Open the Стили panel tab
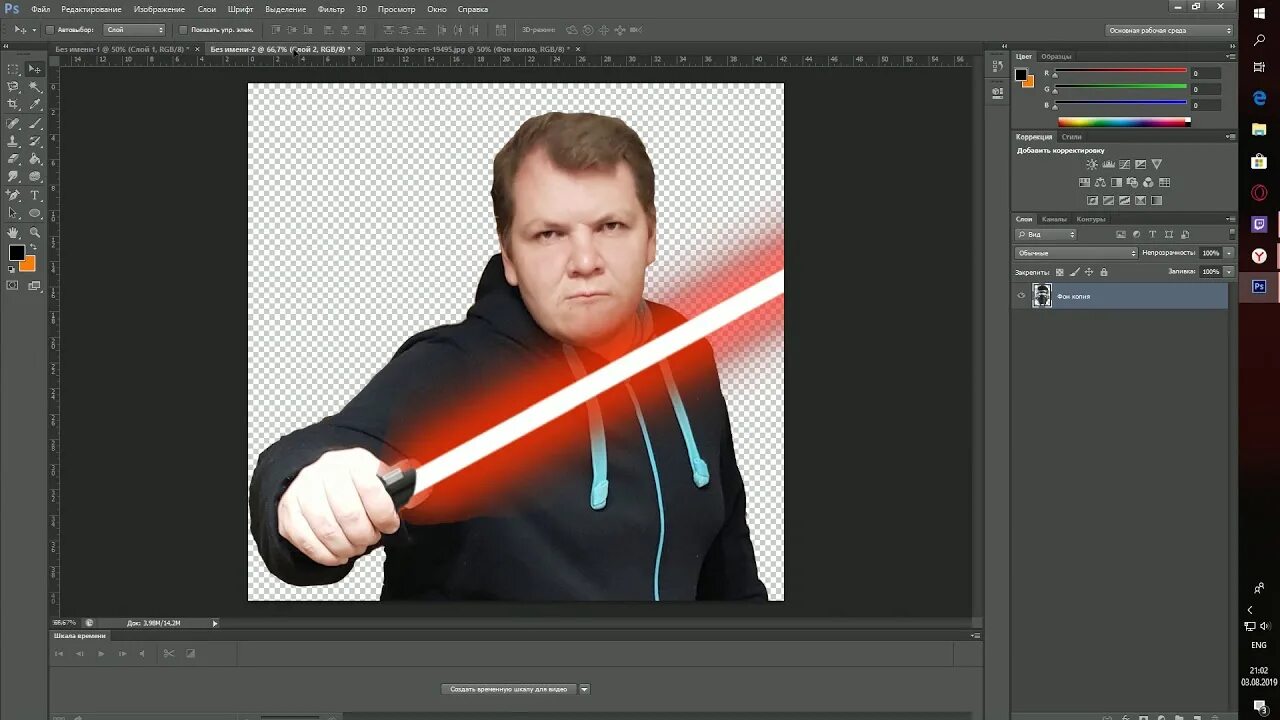This screenshot has width=1280, height=720. coord(1071,136)
